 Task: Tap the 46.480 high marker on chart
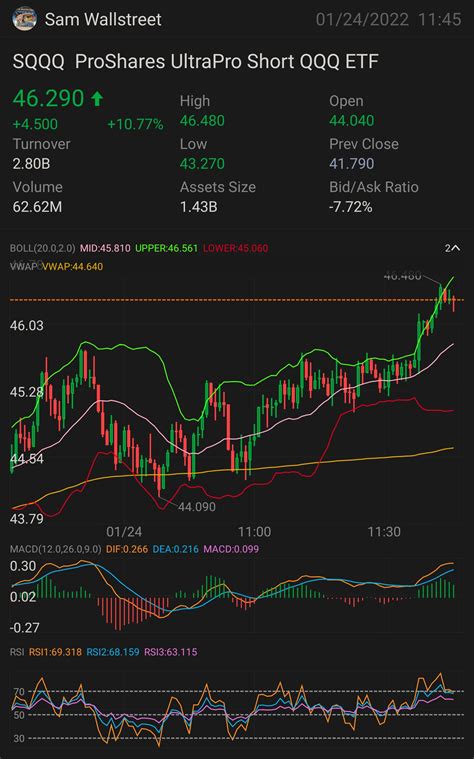(x=402, y=276)
